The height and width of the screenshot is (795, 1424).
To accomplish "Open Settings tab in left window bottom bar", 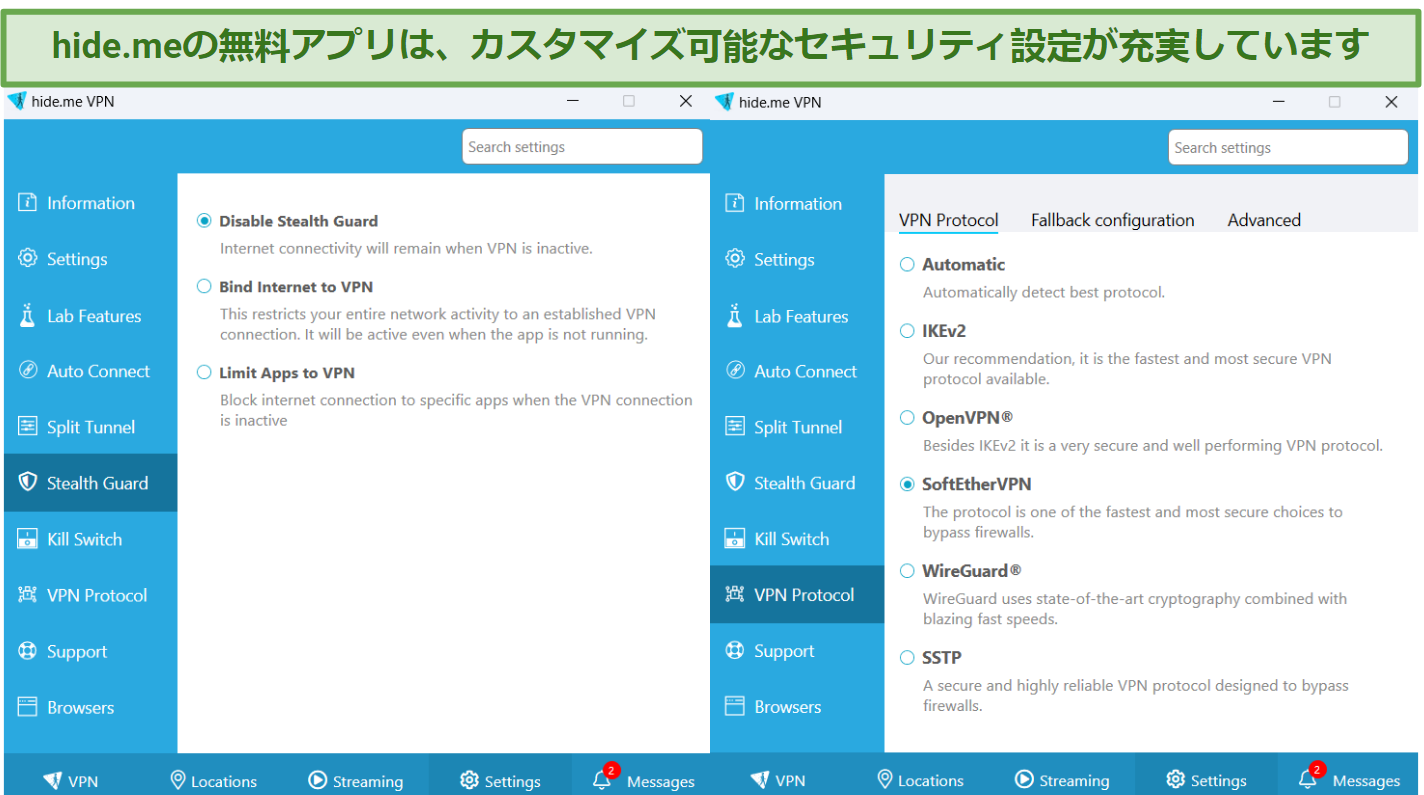I will click(x=500, y=781).
